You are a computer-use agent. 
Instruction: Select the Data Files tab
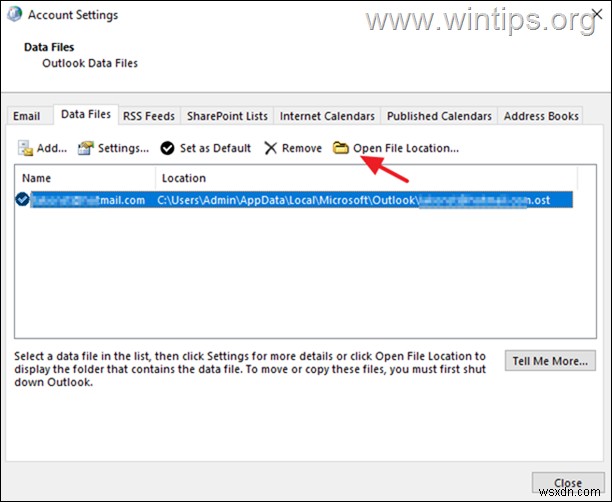86,114
